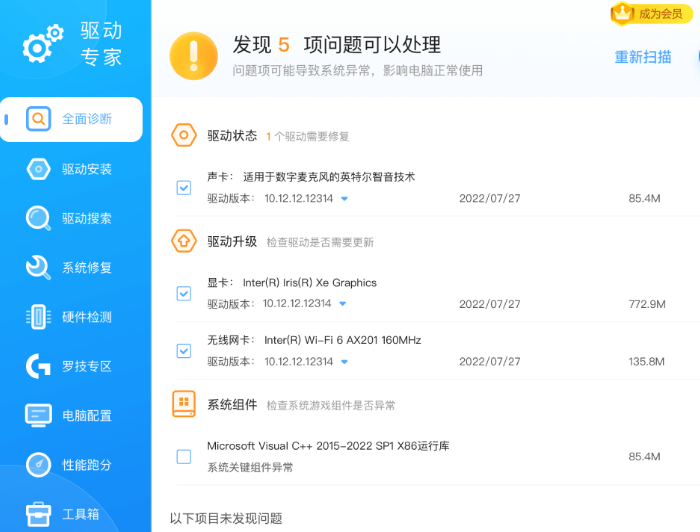Expand the sound card driver version dropdown
The height and width of the screenshot is (532, 700).
[344, 199]
